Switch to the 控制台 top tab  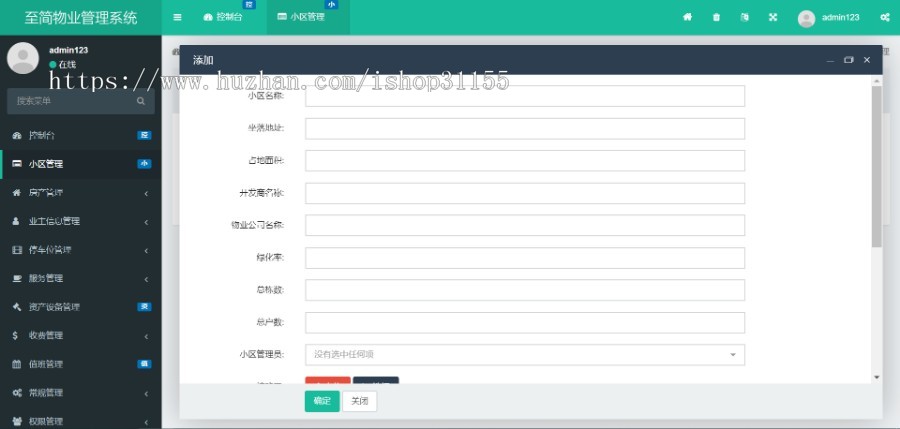pos(223,17)
